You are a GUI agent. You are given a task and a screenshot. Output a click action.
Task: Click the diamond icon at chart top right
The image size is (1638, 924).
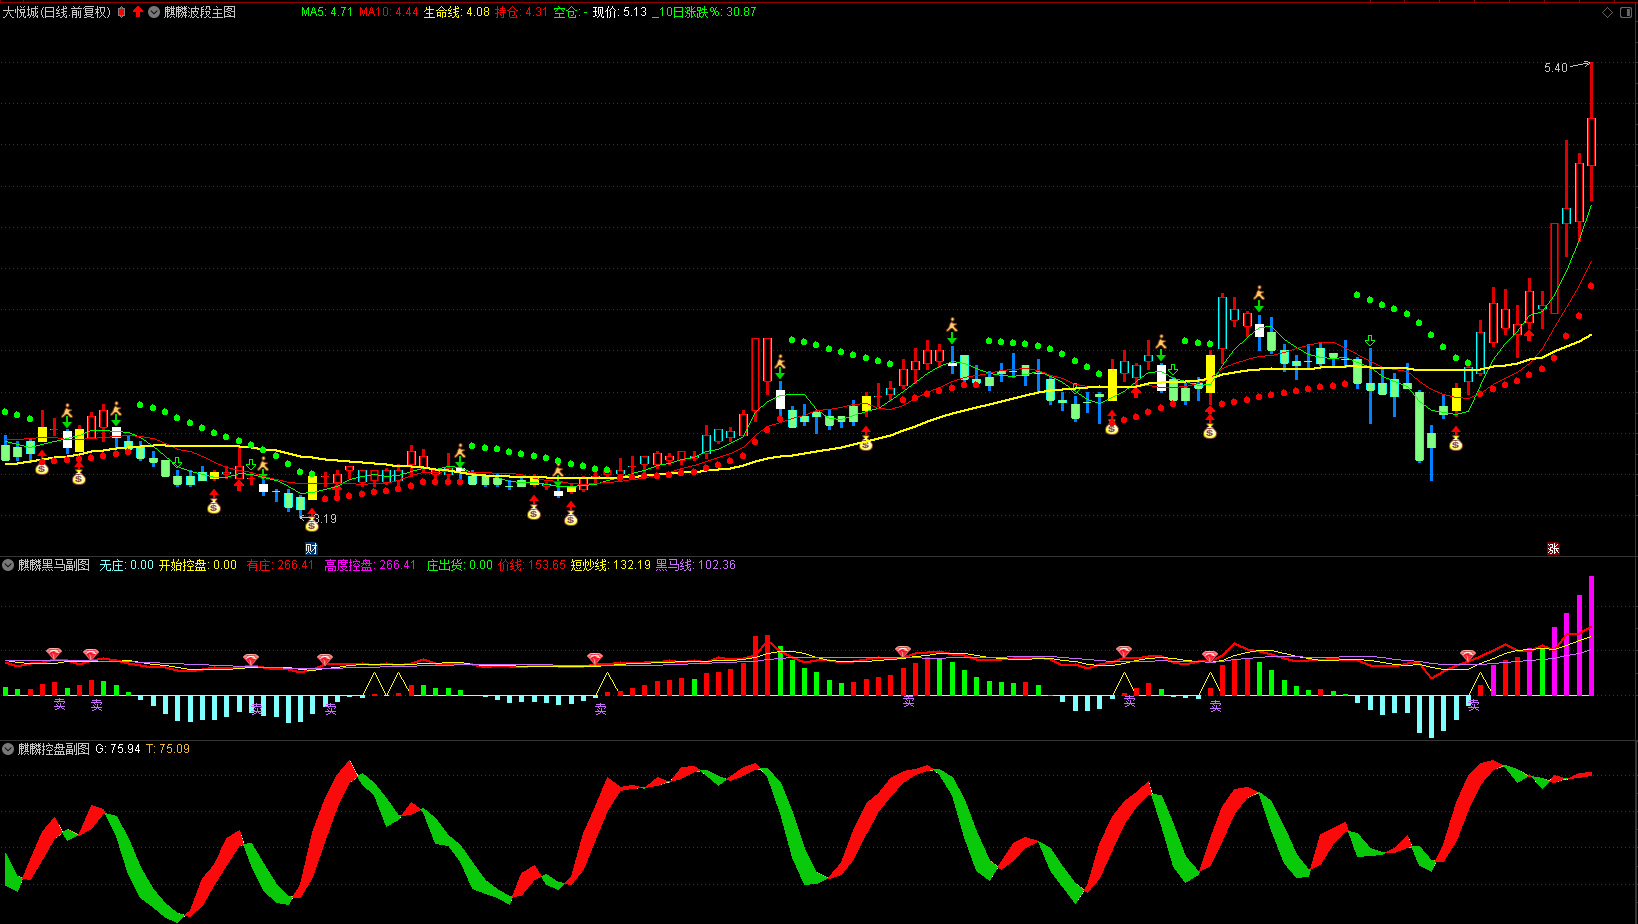(x=1607, y=12)
